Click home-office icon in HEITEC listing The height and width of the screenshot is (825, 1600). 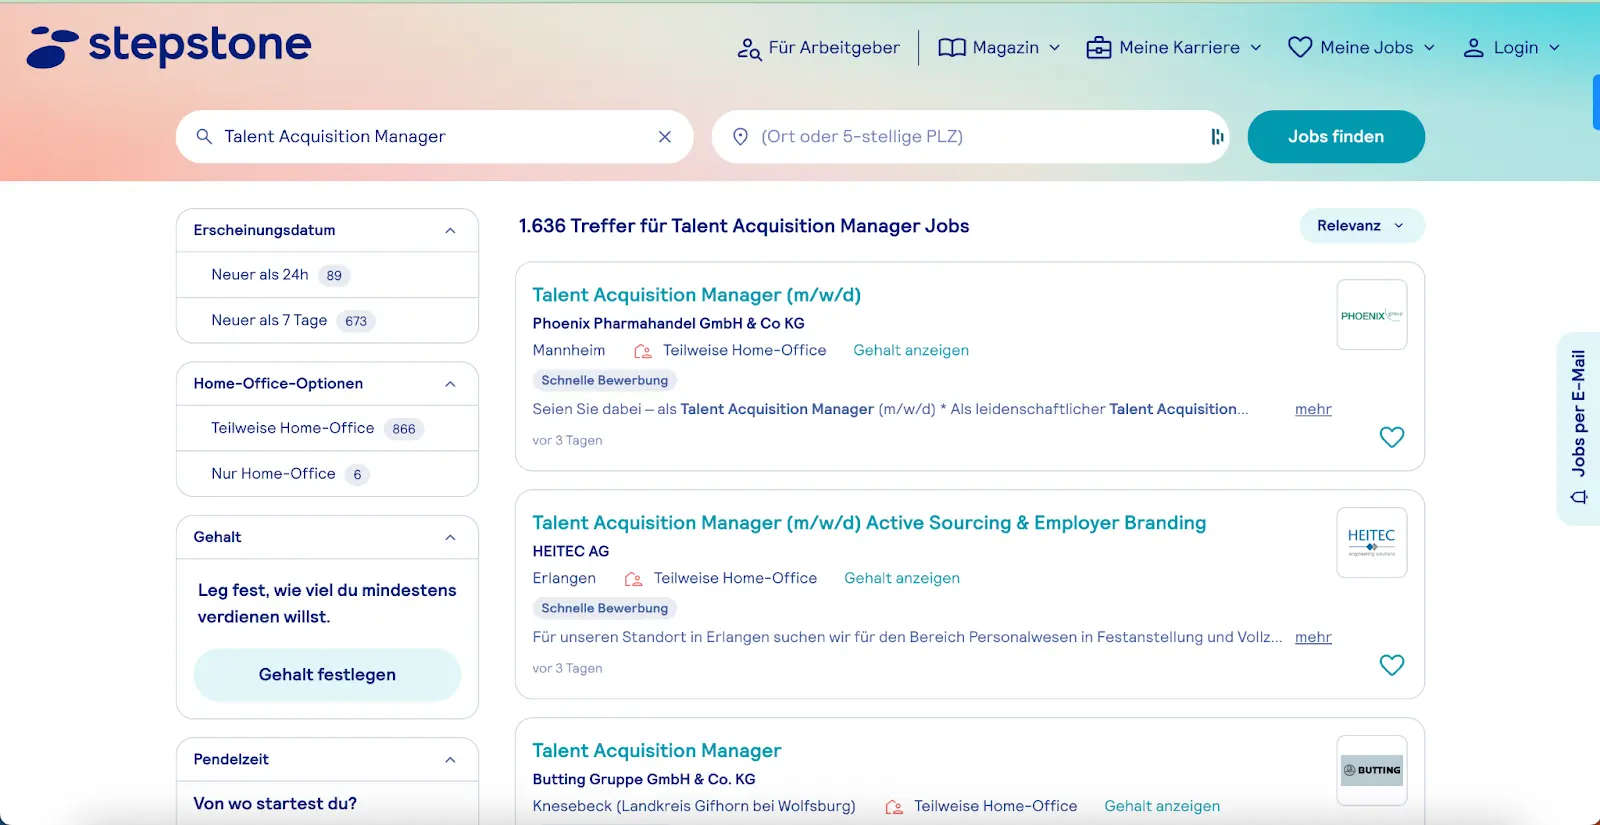(634, 579)
